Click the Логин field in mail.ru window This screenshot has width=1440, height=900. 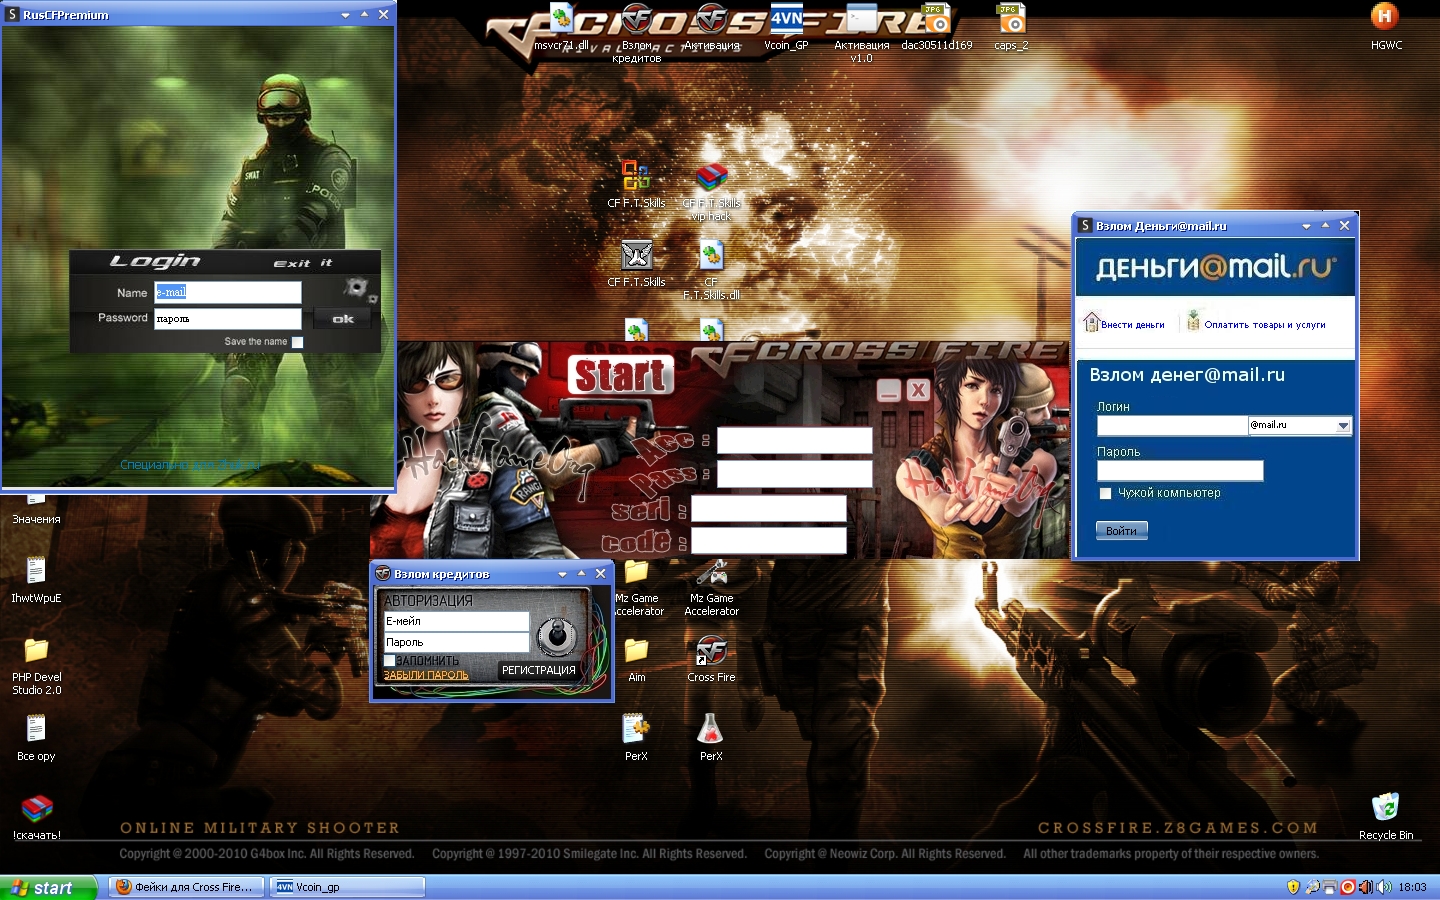tap(1172, 426)
